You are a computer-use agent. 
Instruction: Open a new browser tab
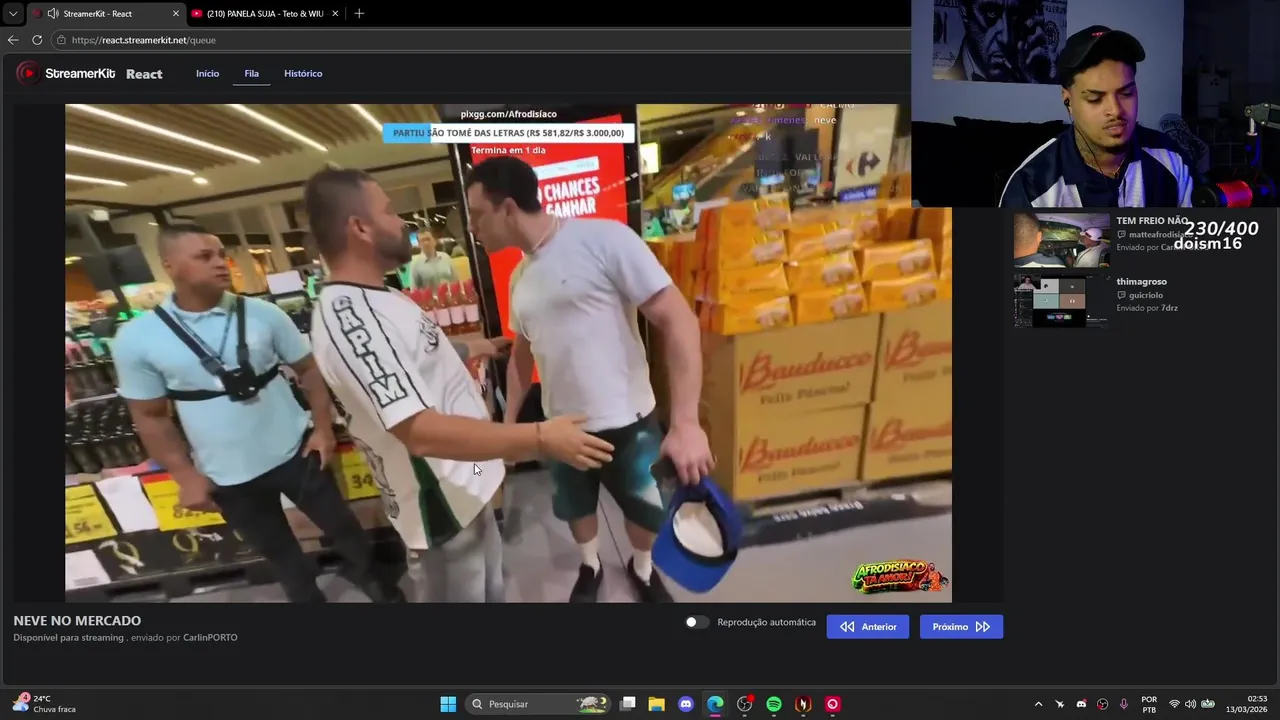point(359,14)
